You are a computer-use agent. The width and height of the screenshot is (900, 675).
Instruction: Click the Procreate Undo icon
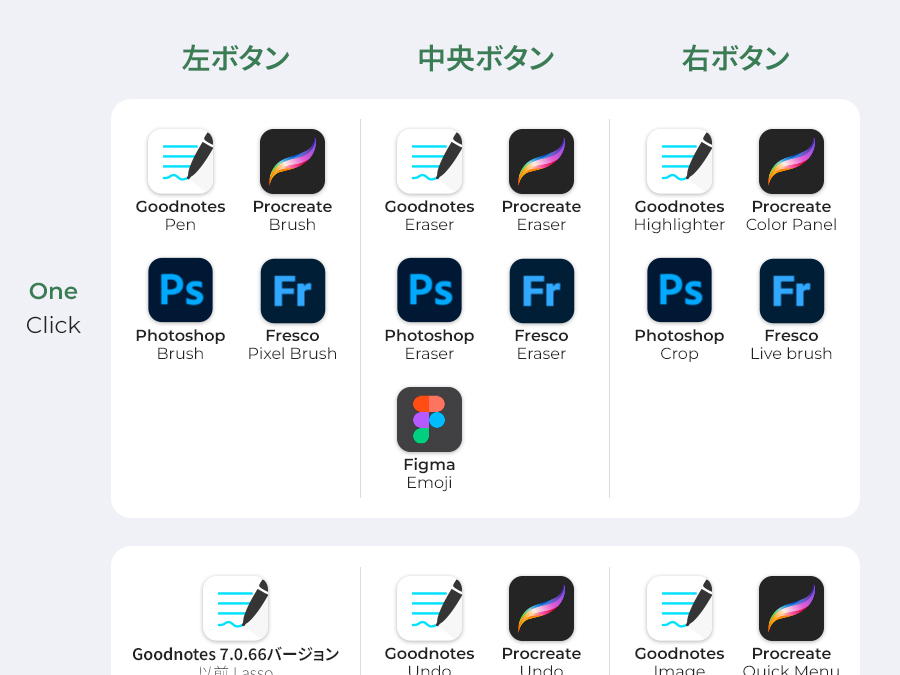(541, 608)
